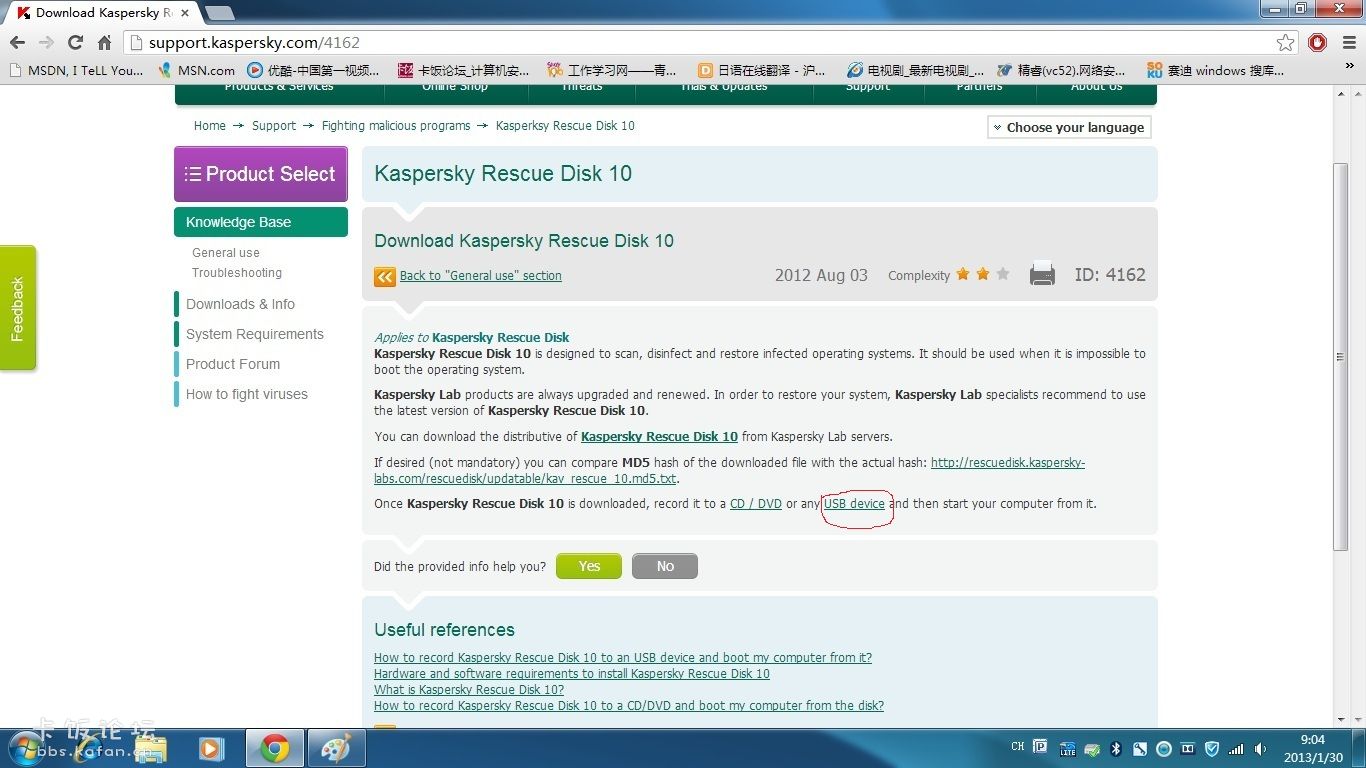Click the Yes helpful button
This screenshot has height=768, width=1366.
[589, 566]
